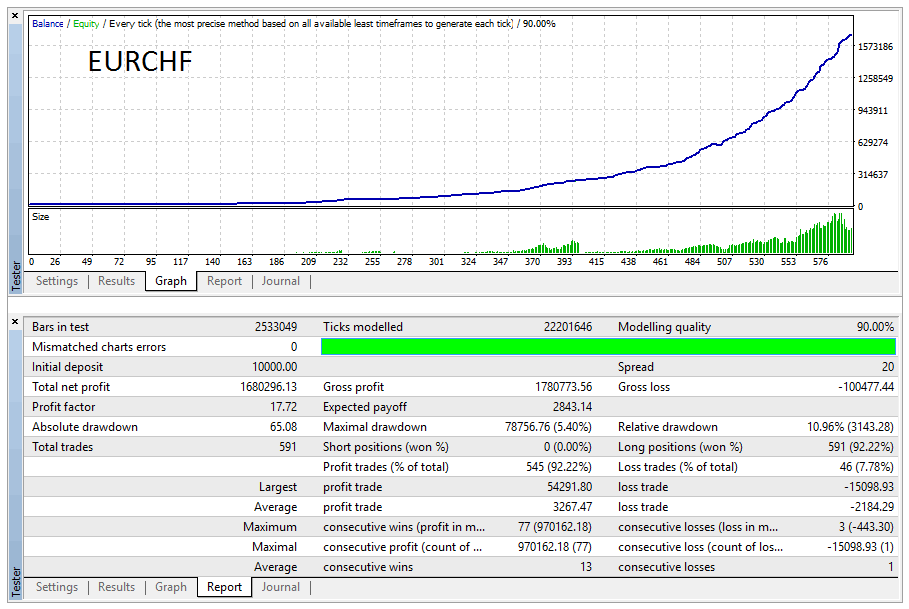Select Ticks modelled value 22201646
The height and width of the screenshot is (609, 909).
(568, 327)
